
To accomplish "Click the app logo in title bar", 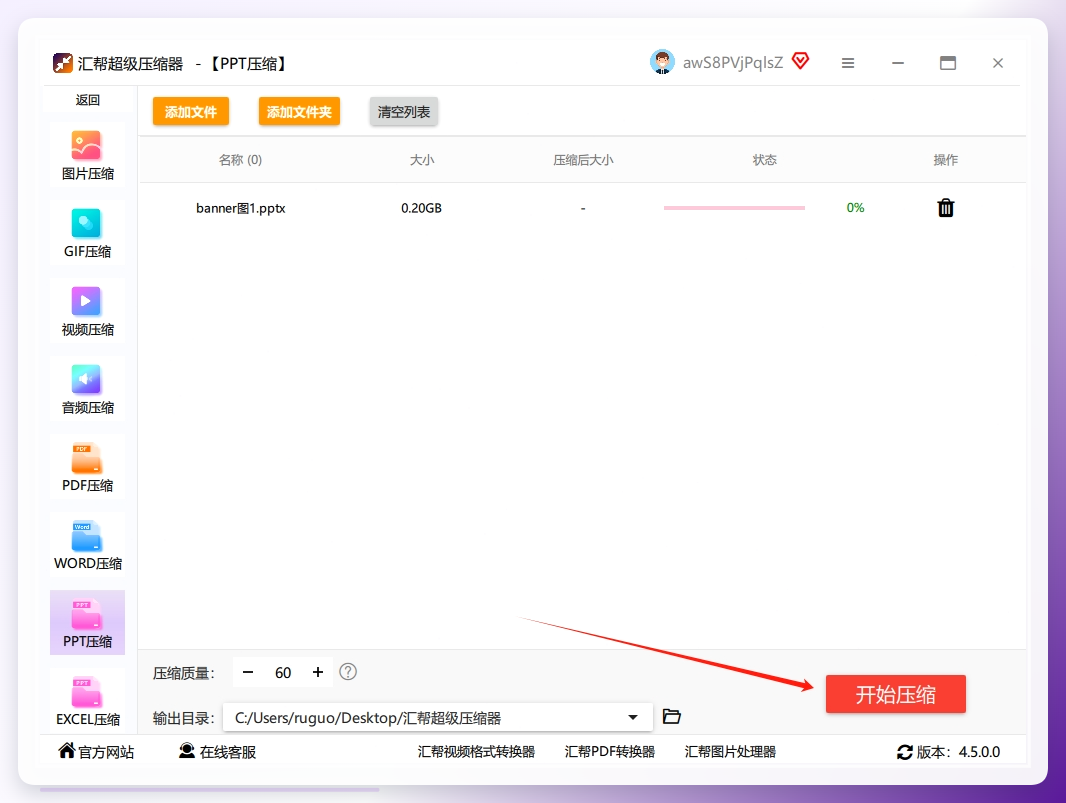I will coord(63,63).
